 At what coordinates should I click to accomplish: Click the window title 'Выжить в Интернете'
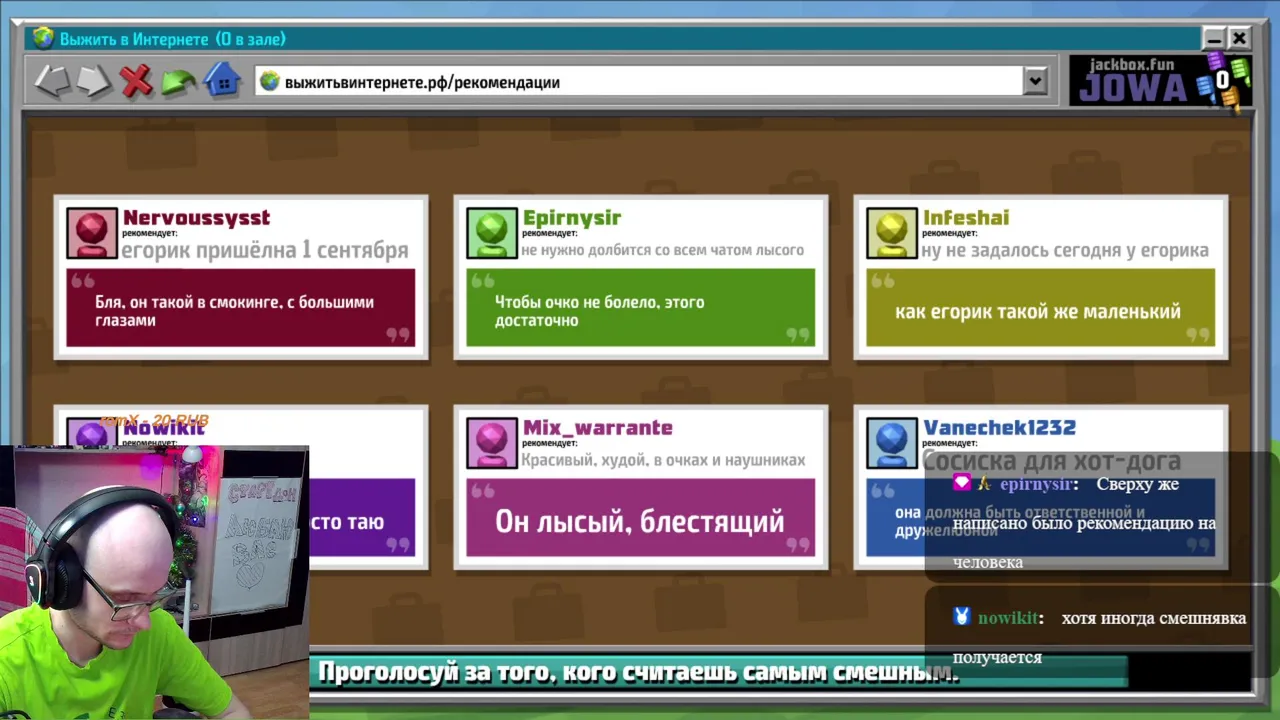tap(136, 39)
